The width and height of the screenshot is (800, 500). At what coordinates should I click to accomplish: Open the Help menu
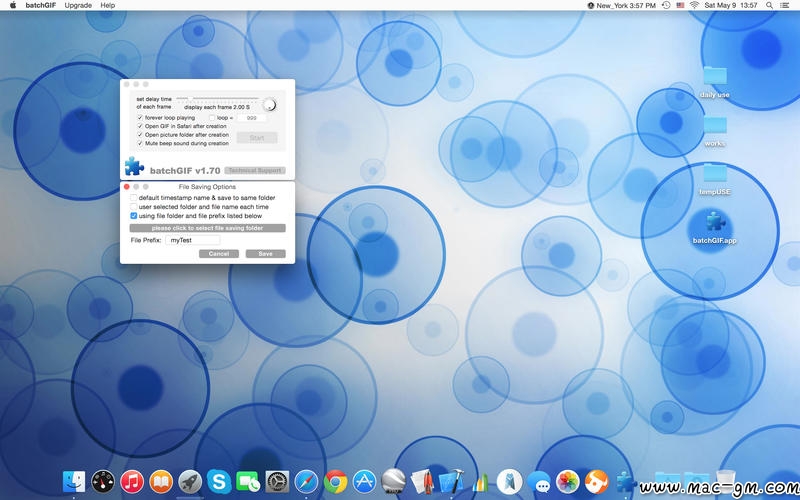pyautogui.click(x=108, y=5)
